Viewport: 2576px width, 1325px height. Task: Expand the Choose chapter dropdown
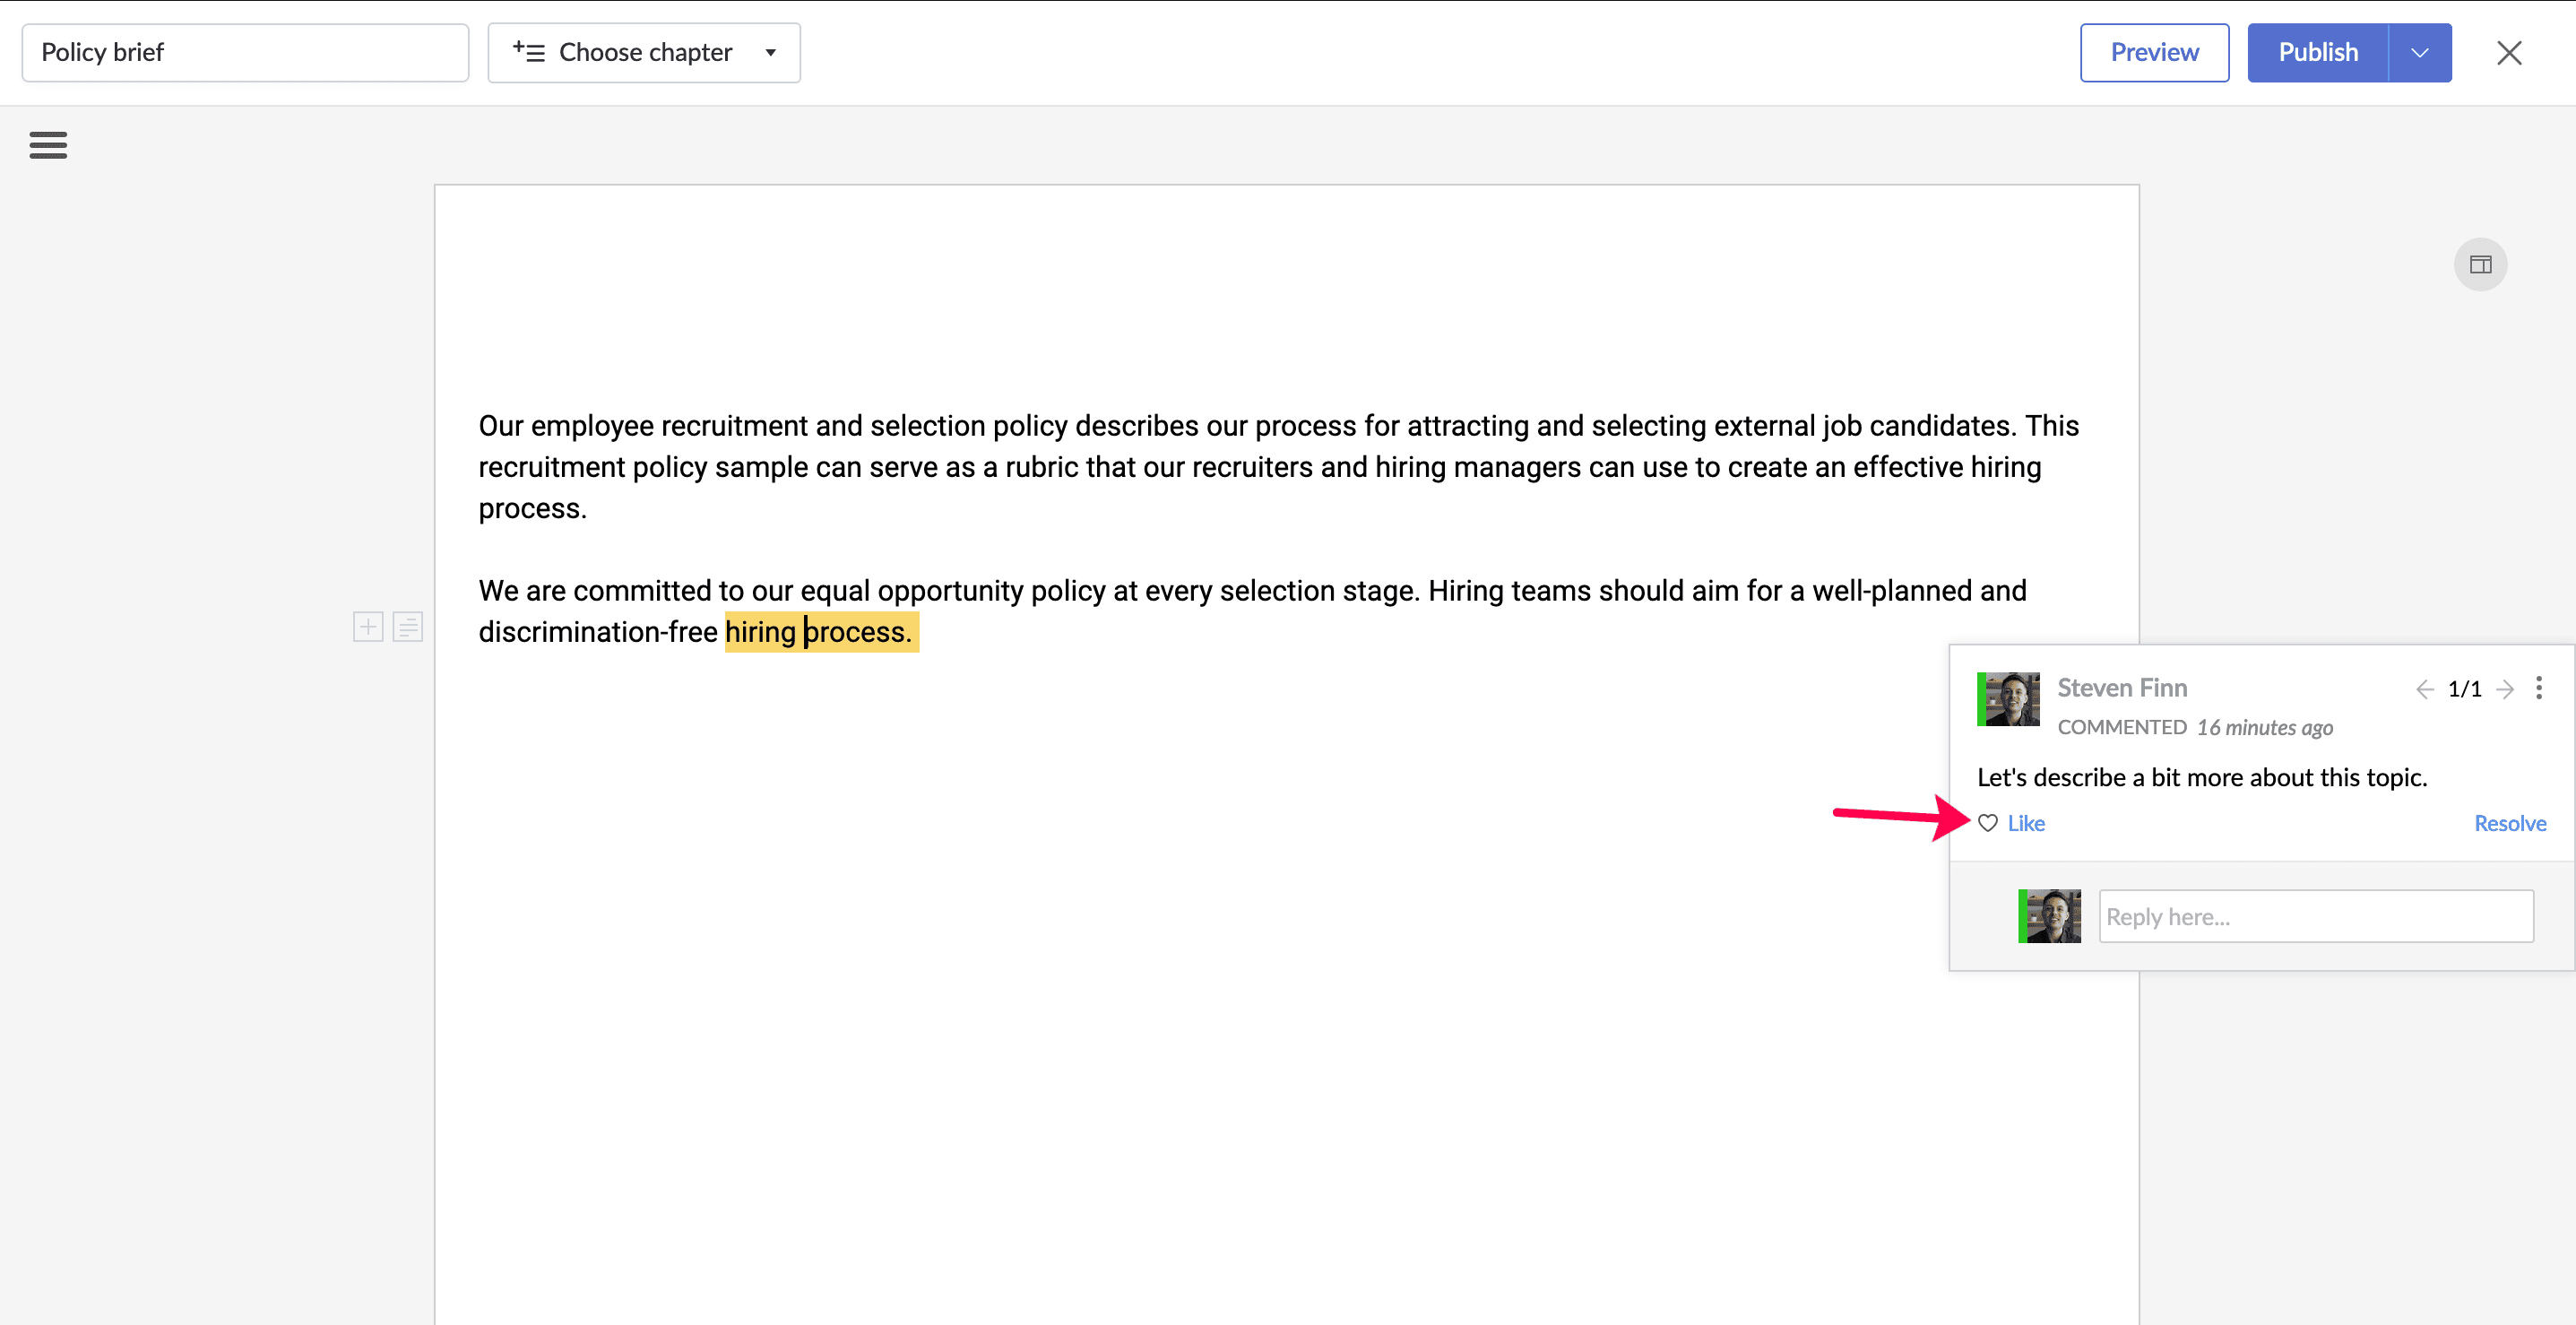(x=644, y=53)
